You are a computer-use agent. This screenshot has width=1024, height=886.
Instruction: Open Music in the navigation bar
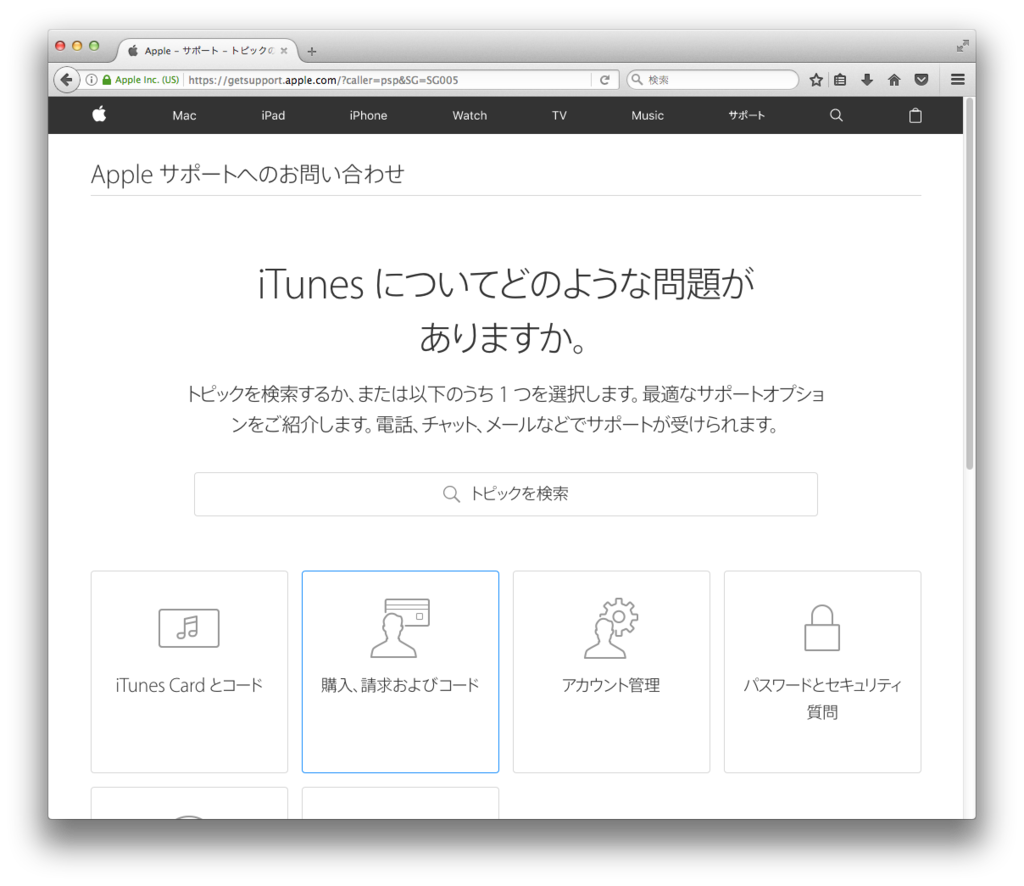coord(647,116)
